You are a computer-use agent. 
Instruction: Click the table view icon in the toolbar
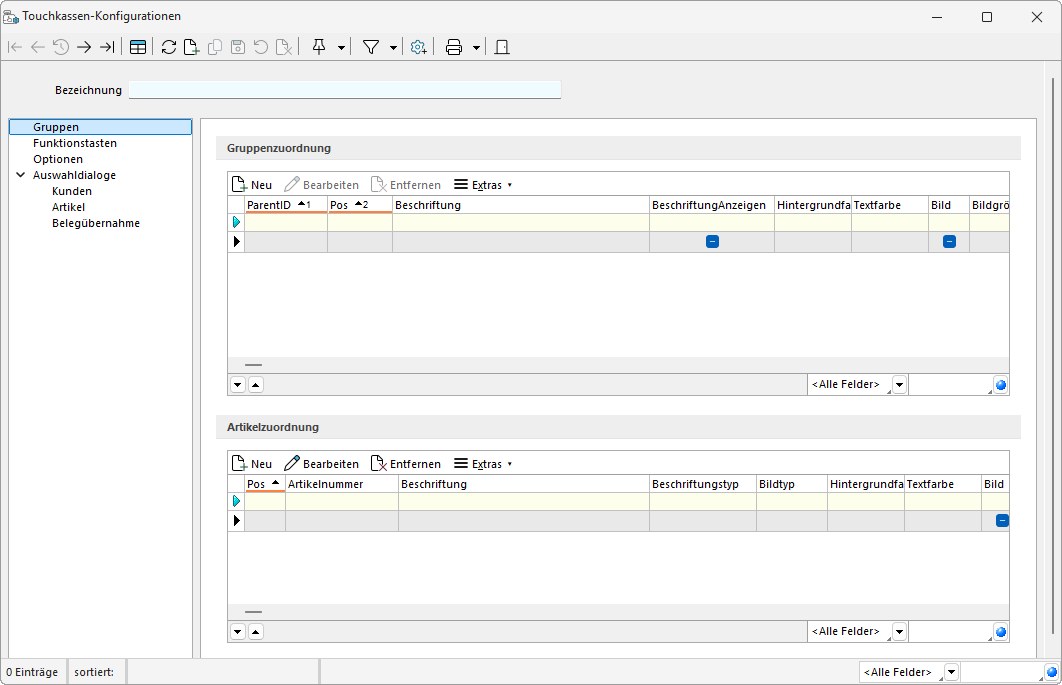(138, 47)
